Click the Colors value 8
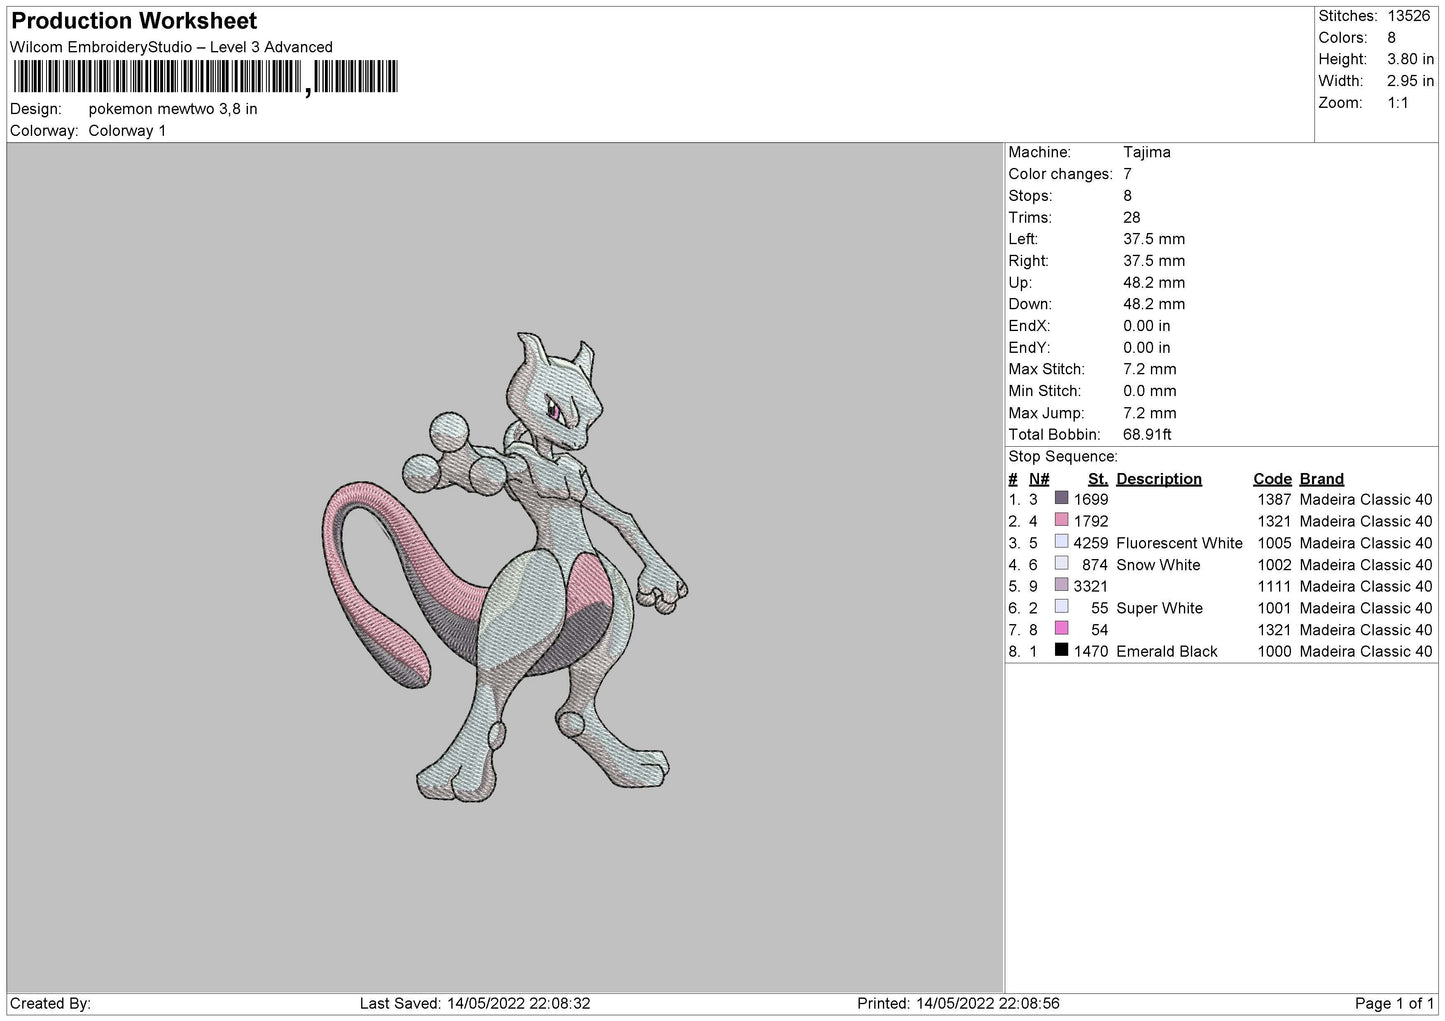Viewport: 1445px width, 1021px height. click(x=1392, y=38)
